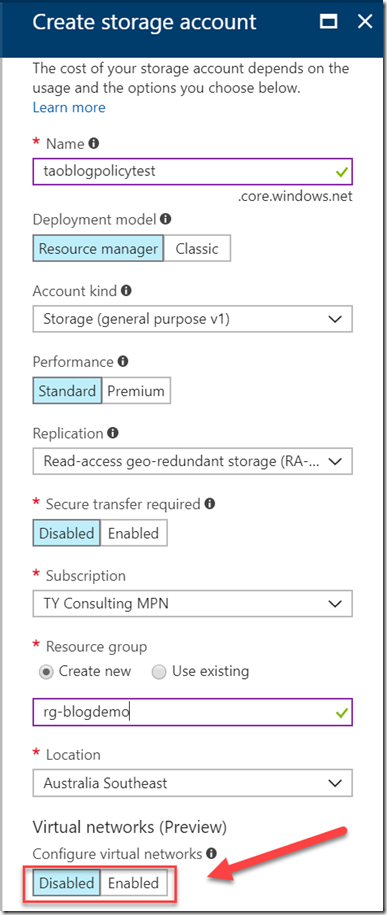Open the Replication dropdown
387x915 pixels.
pyautogui.click(x=193, y=461)
